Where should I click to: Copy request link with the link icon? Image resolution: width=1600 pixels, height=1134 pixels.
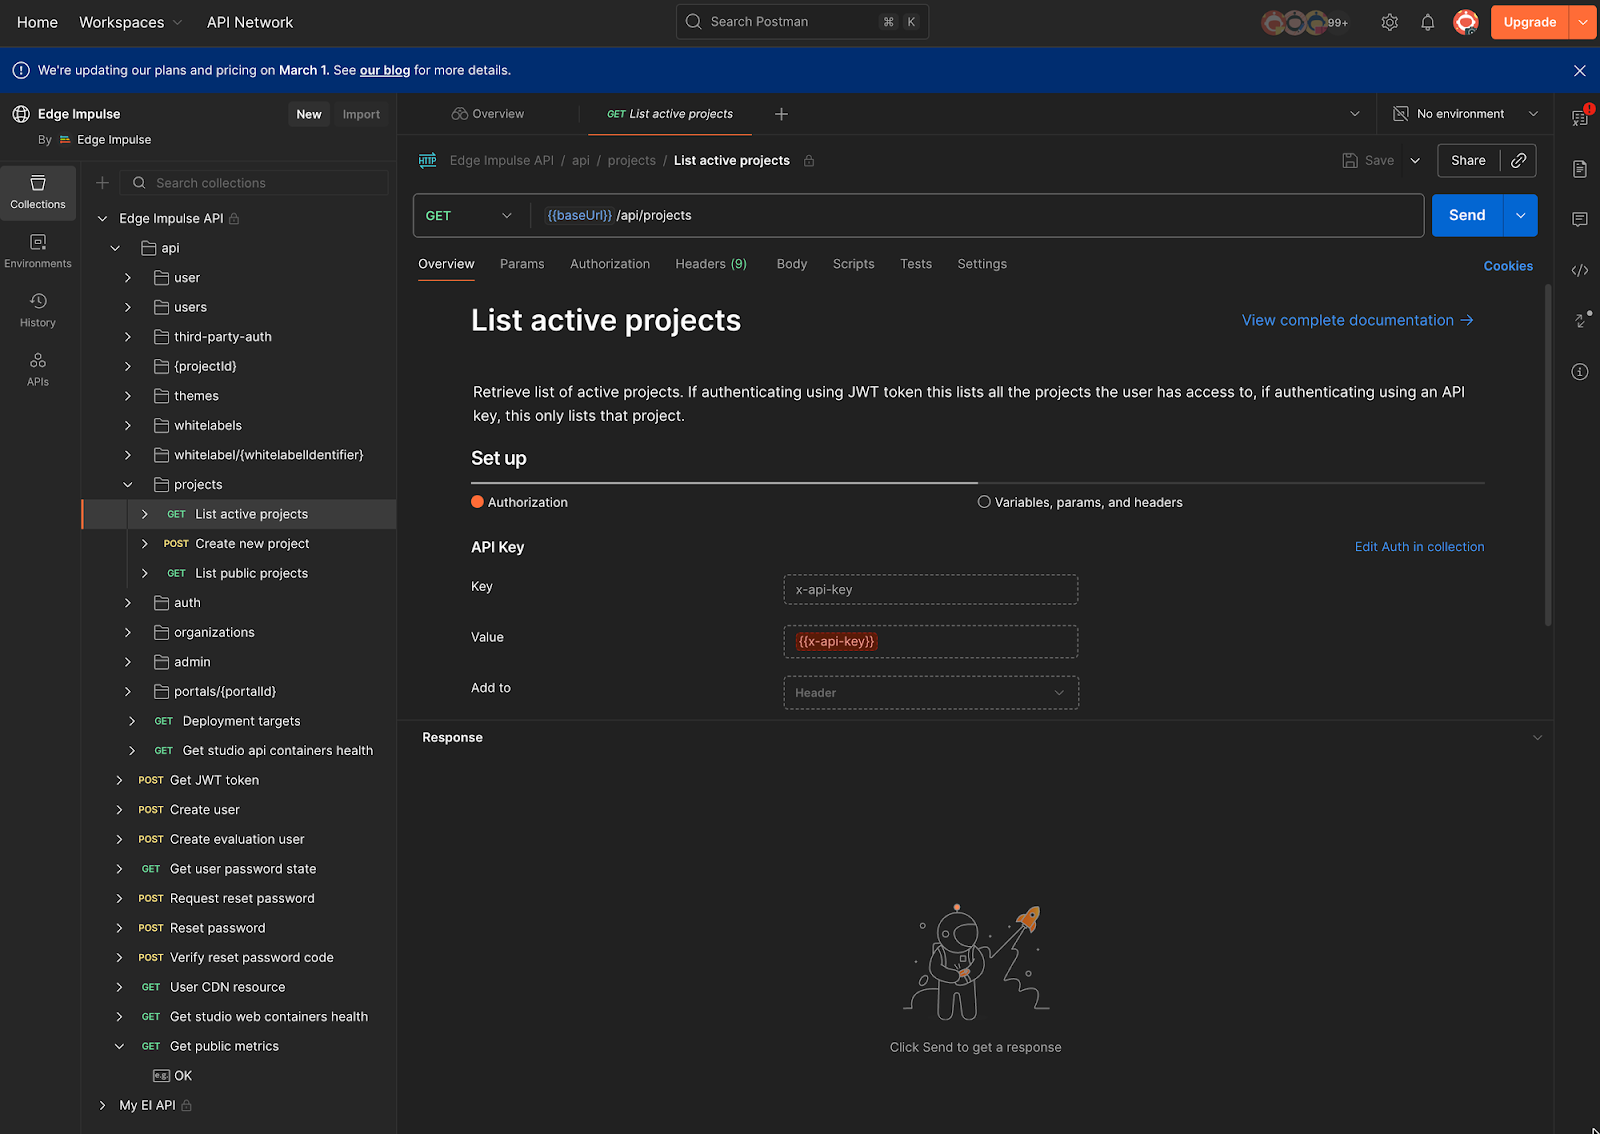pyautogui.click(x=1518, y=160)
